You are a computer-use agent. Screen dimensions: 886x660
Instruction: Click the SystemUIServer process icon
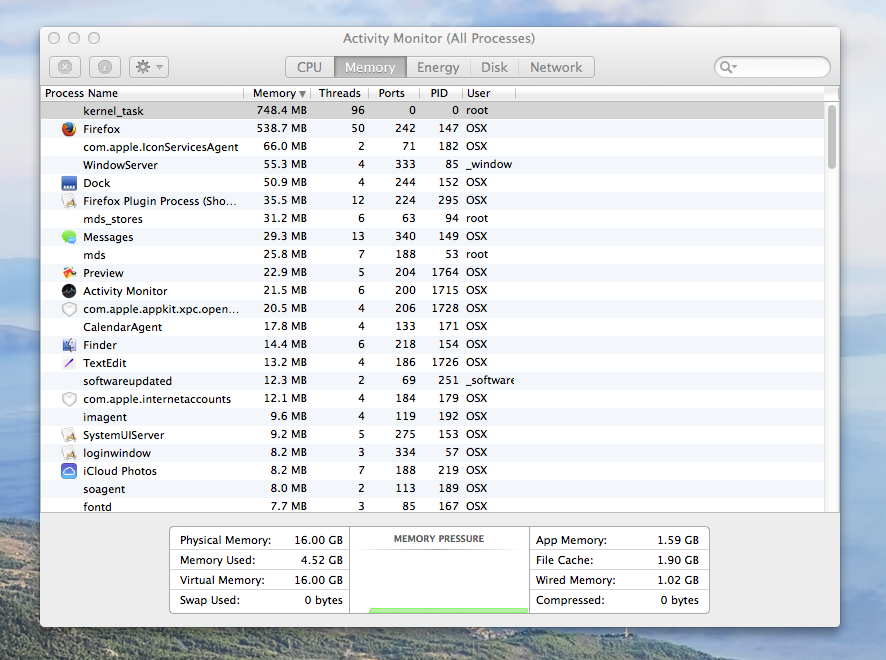[69, 435]
